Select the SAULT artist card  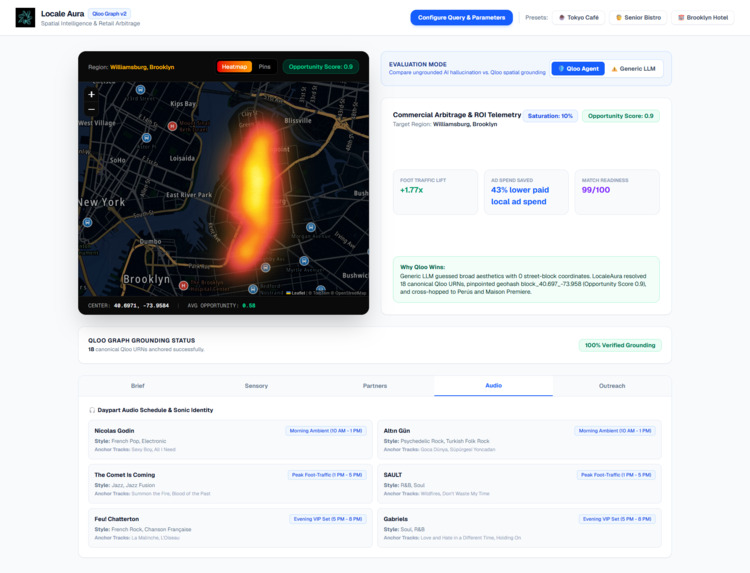519,484
